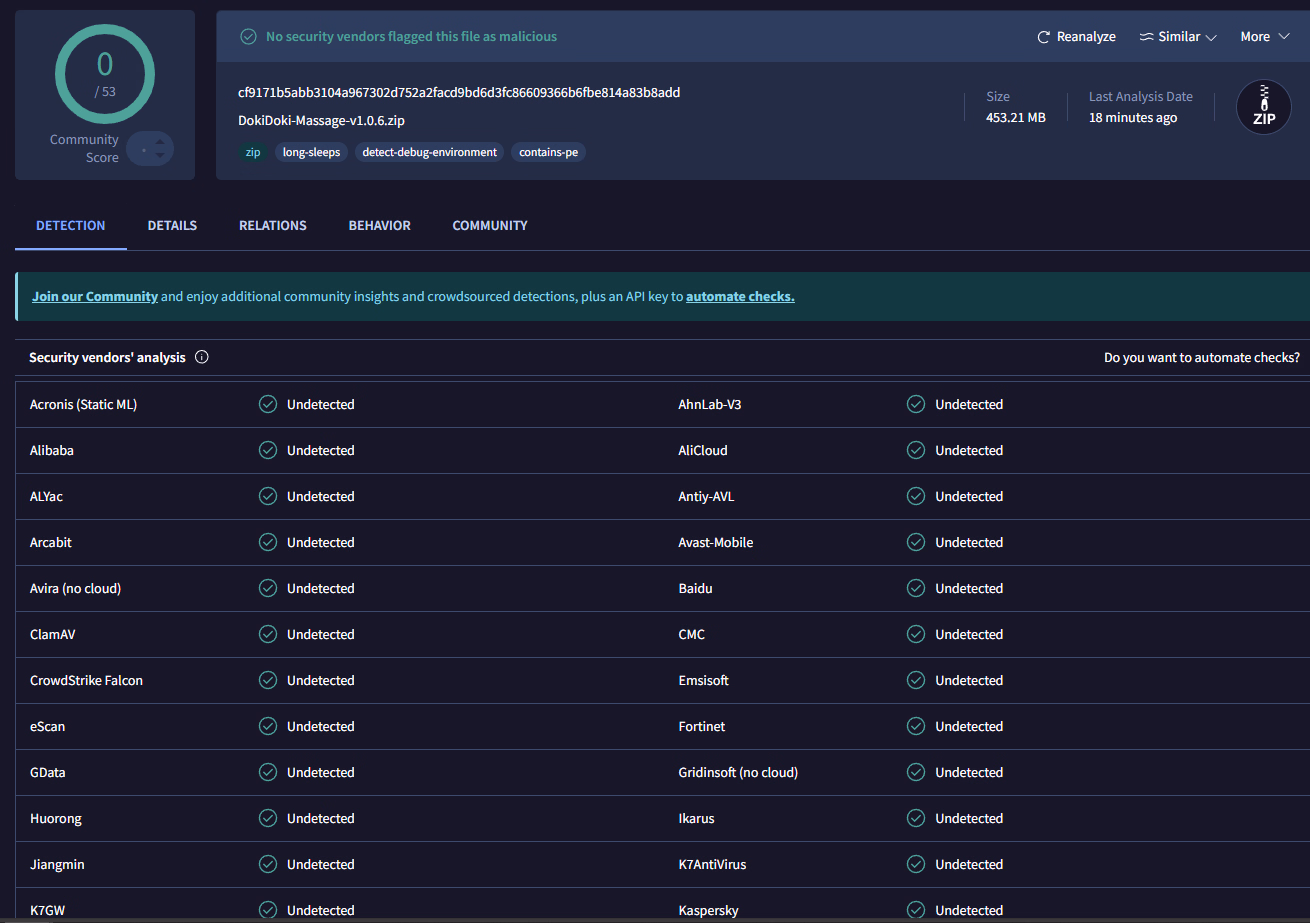Open the Relations tab
The image size is (1310, 923).
click(273, 226)
